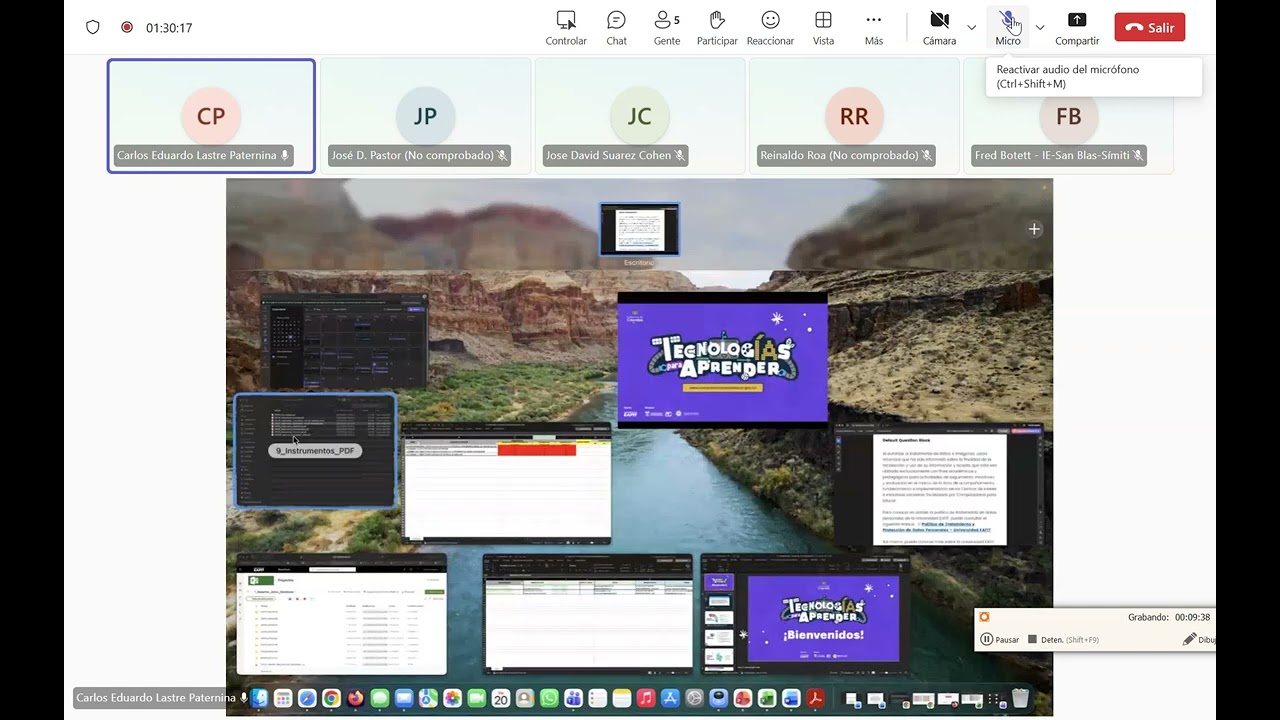Click the meeting timer 01:30:17
Image resolution: width=1280 pixels, height=720 pixels.
point(169,28)
